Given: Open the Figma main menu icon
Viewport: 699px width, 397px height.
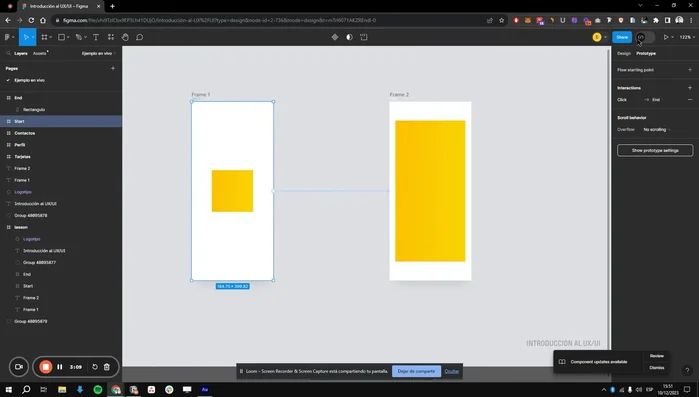Looking at the screenshot, I should point(7,37).
